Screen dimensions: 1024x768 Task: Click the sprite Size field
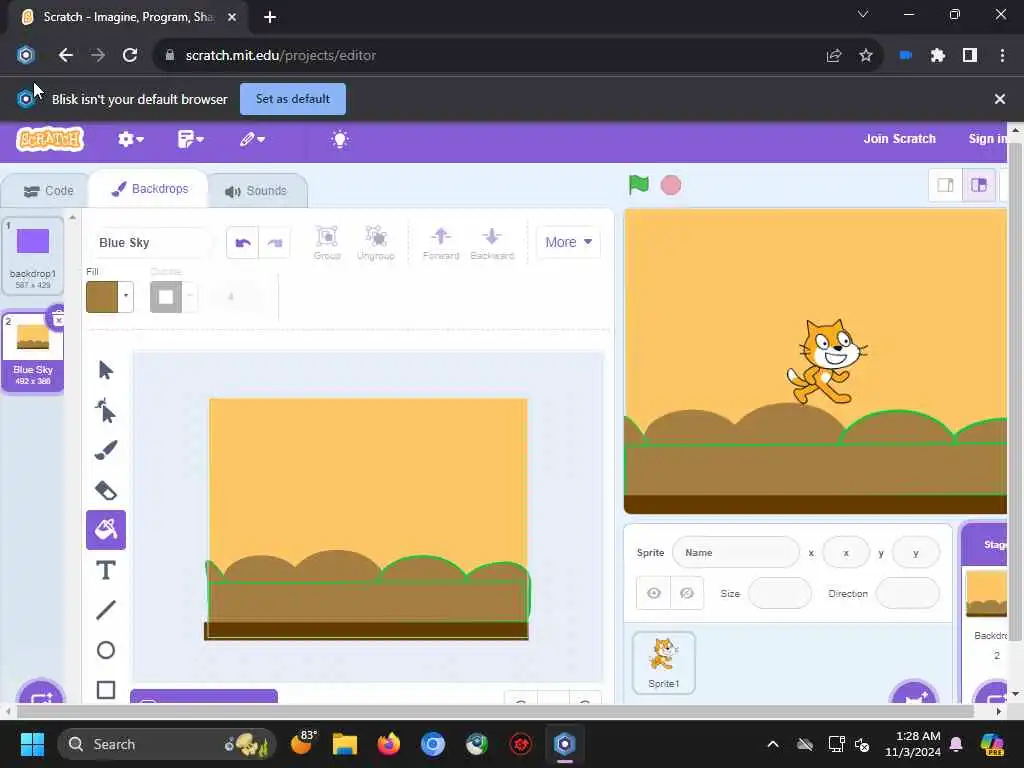click(x=780, y=593)
